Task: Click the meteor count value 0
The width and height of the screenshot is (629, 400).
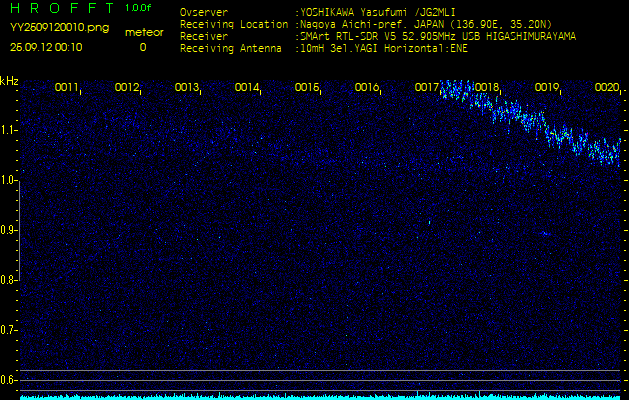Action: (x=142, y=47)
